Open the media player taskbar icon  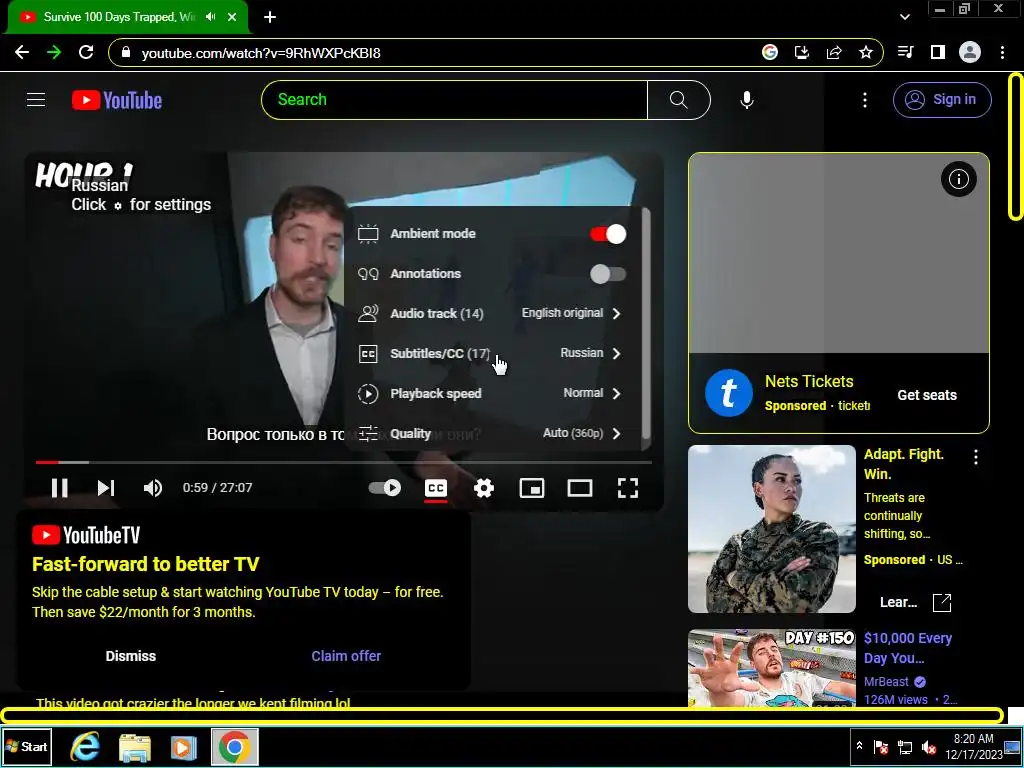[x=184, y=746]
